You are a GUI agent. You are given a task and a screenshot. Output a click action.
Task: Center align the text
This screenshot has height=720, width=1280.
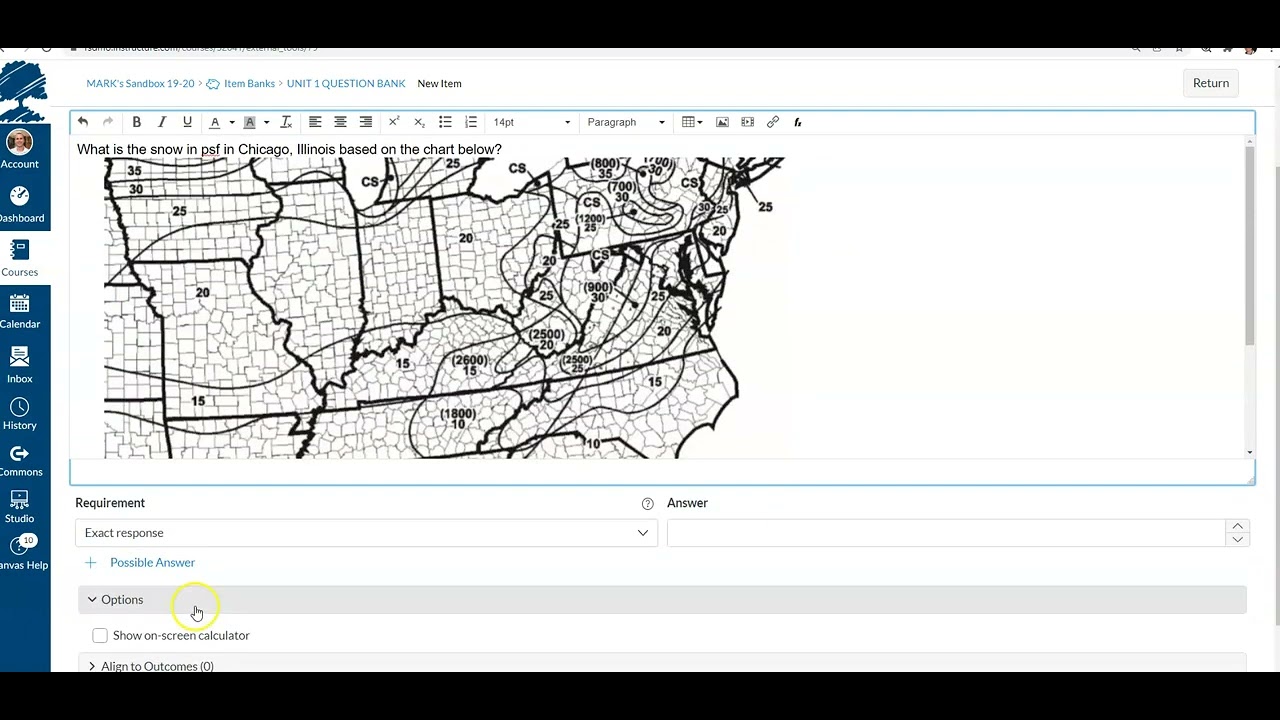click(340, 122)
